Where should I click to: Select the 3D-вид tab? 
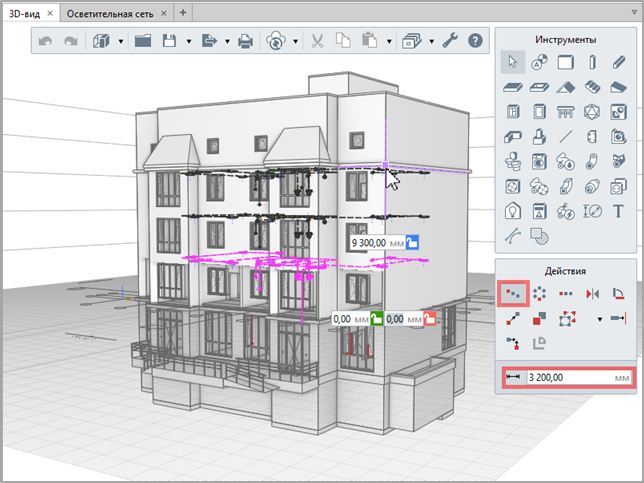click(25, 13)
